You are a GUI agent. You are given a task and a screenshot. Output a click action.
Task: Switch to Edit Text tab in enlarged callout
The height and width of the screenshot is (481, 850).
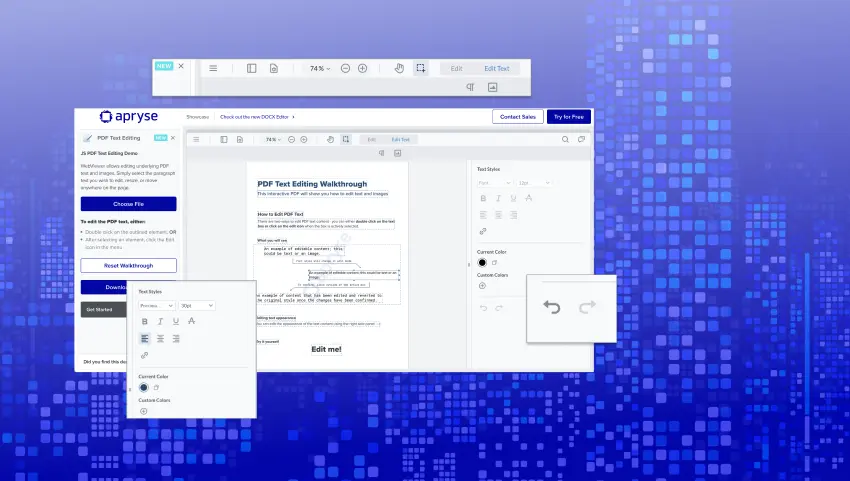click(x=497, y=68)
